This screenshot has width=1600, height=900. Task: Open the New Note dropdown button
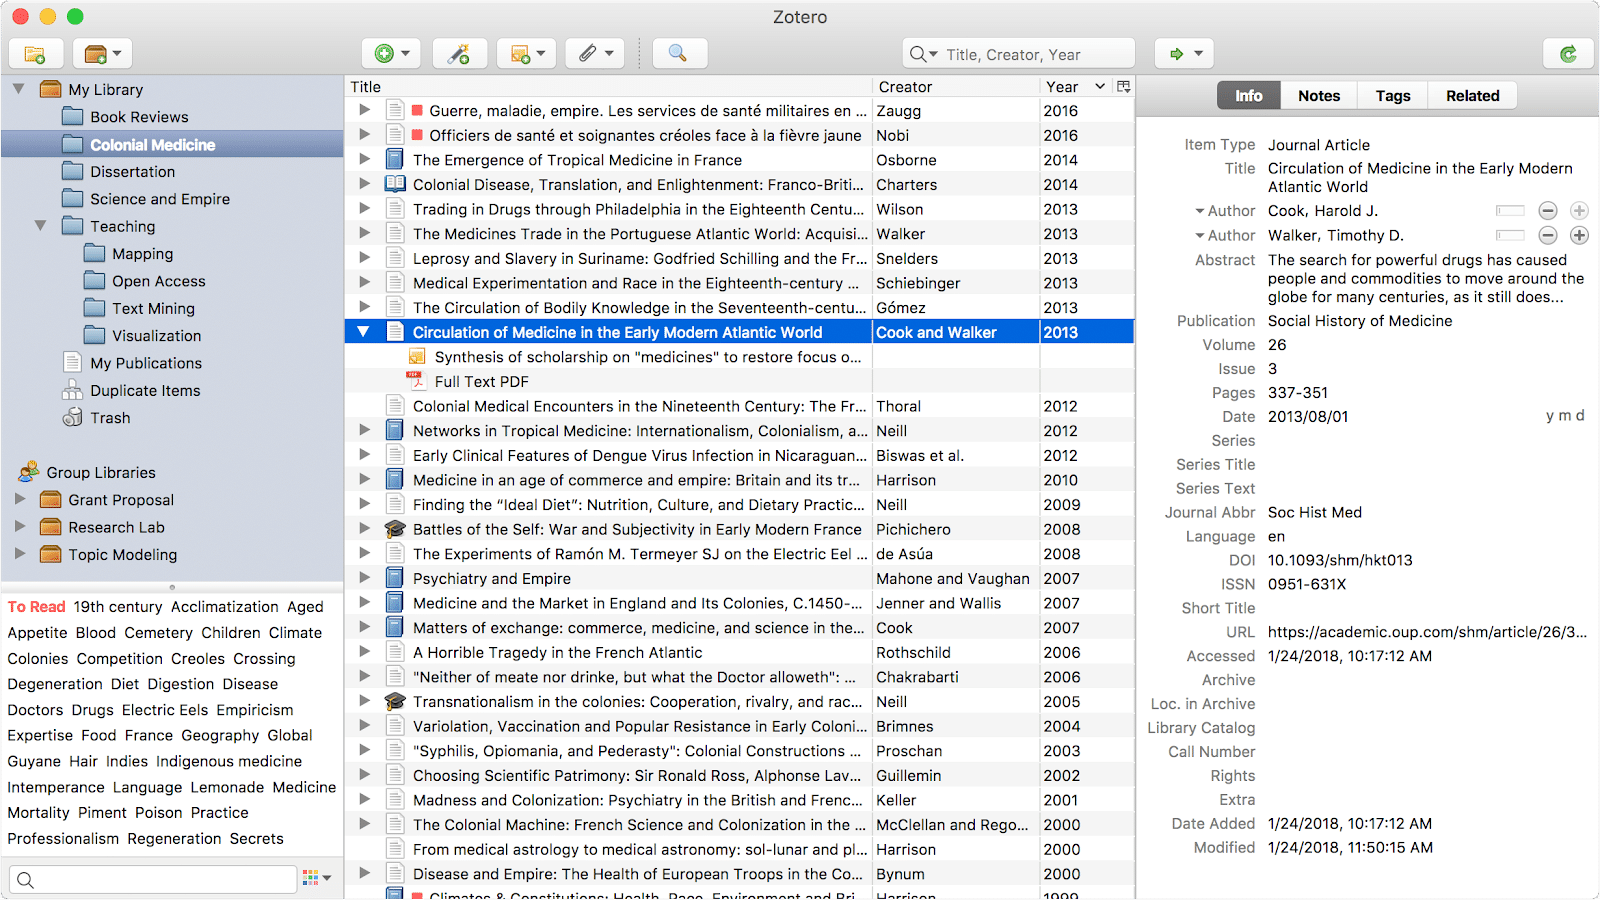coord(527,54)
